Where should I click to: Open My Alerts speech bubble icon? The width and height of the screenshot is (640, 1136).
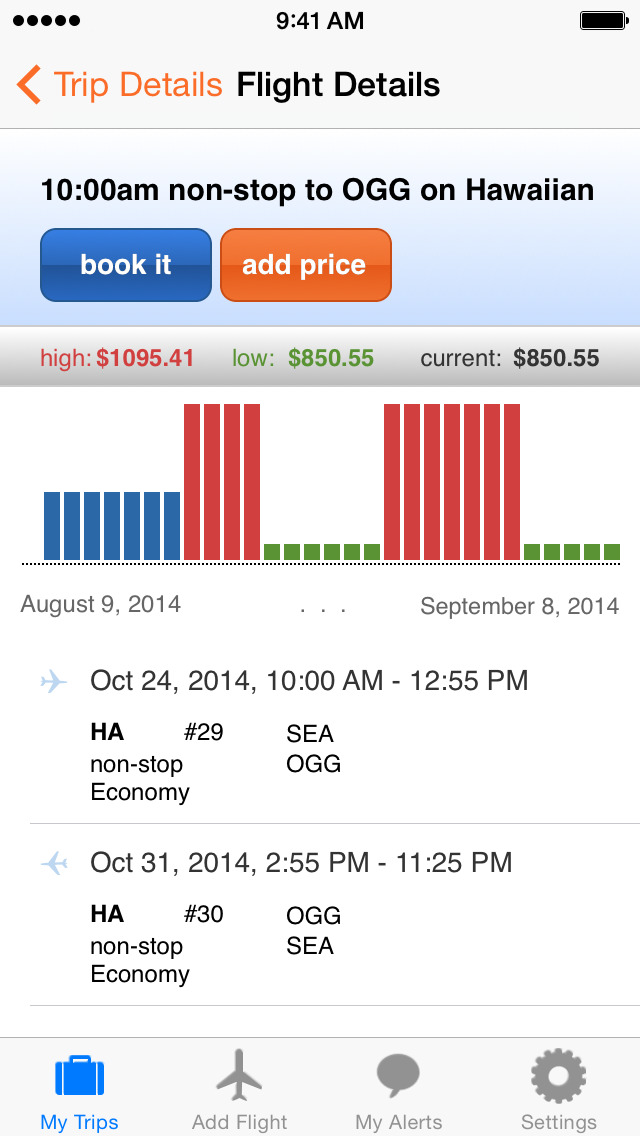coord(398,1077)
